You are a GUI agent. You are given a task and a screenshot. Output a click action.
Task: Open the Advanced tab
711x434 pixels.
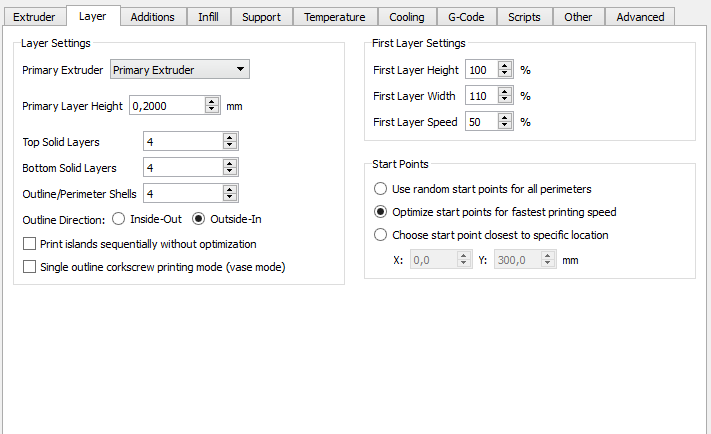(x=640, y=17)
